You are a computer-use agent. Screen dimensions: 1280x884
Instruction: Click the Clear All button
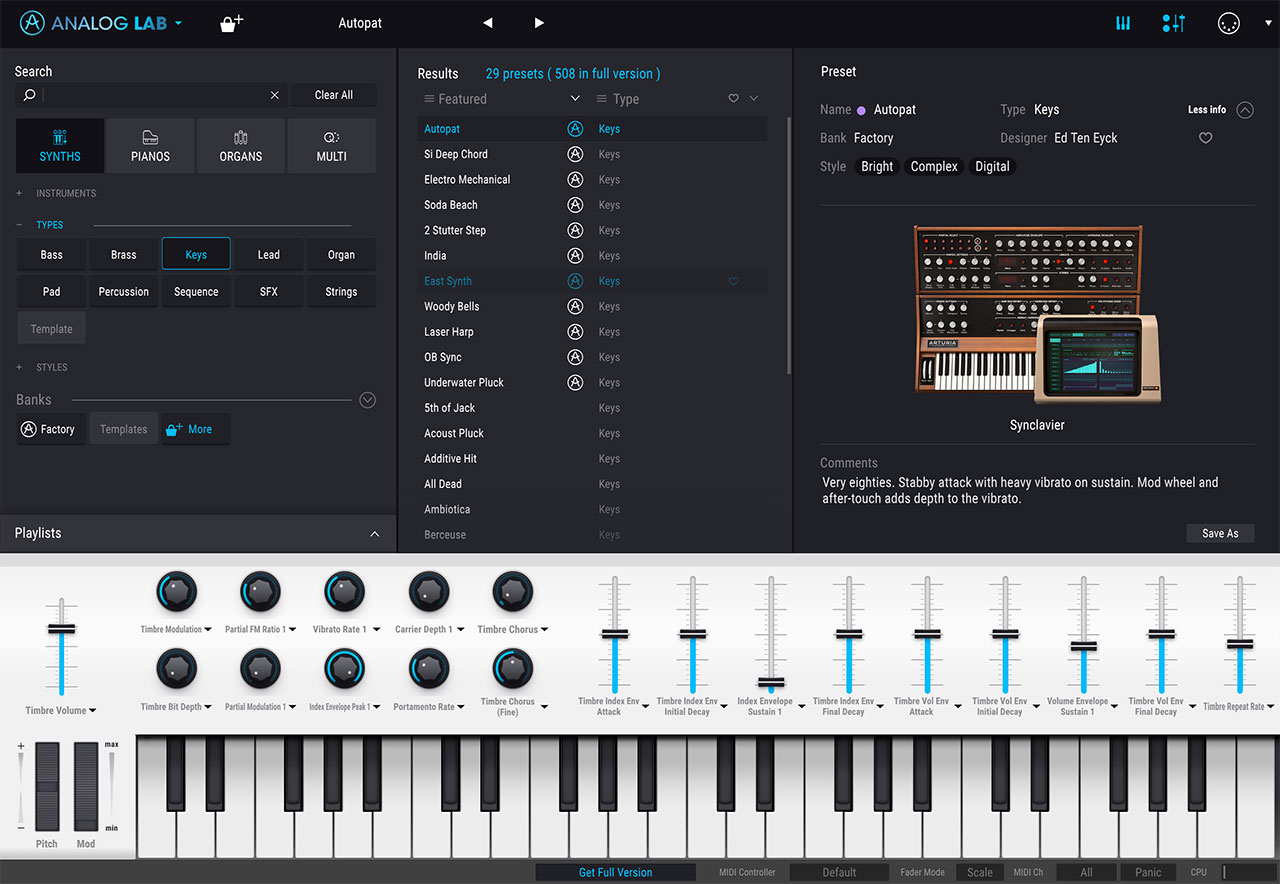click(334, 95)
